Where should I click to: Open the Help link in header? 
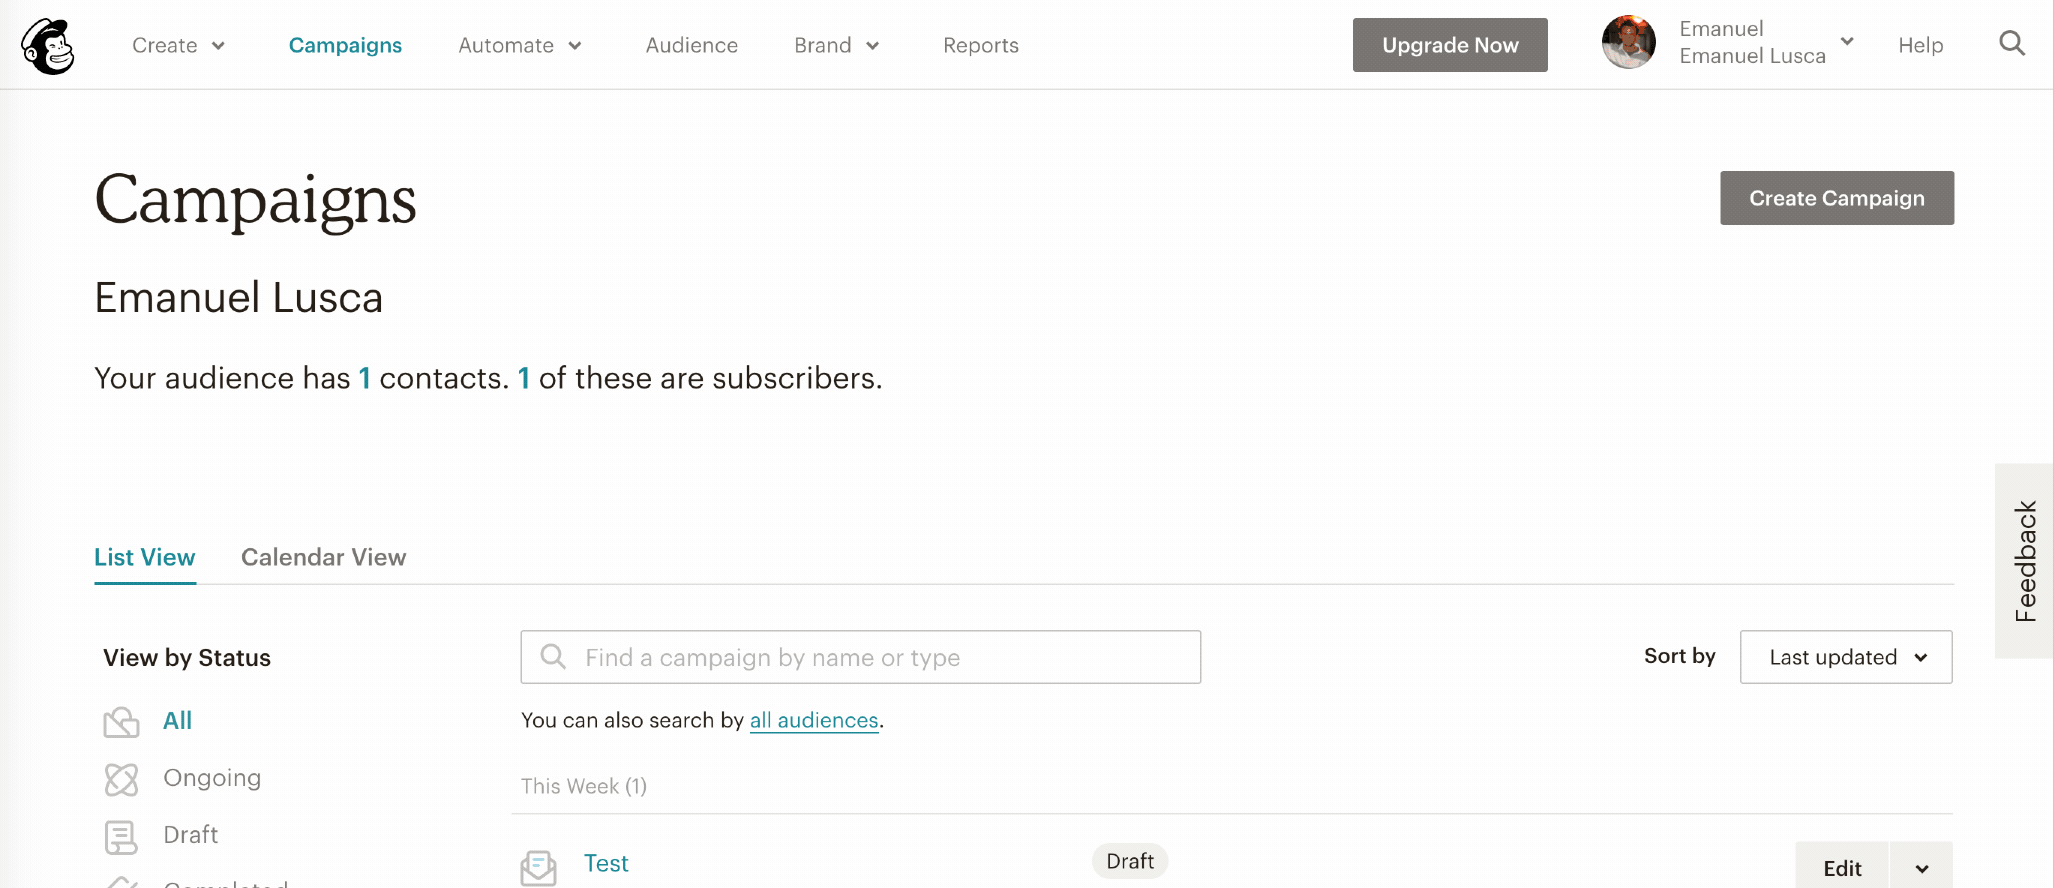pos(1921,45)
